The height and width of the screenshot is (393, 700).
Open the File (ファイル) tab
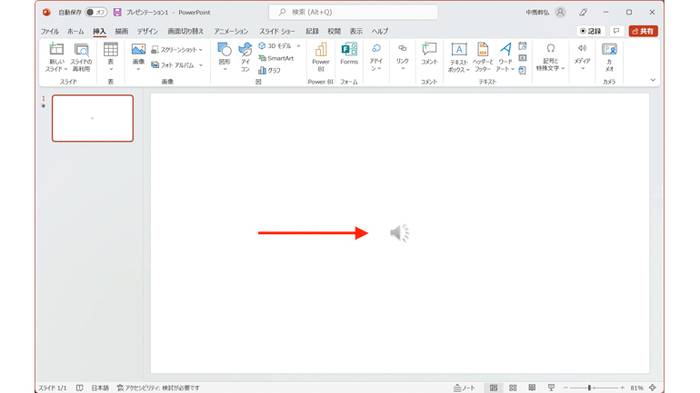point(50,31)
